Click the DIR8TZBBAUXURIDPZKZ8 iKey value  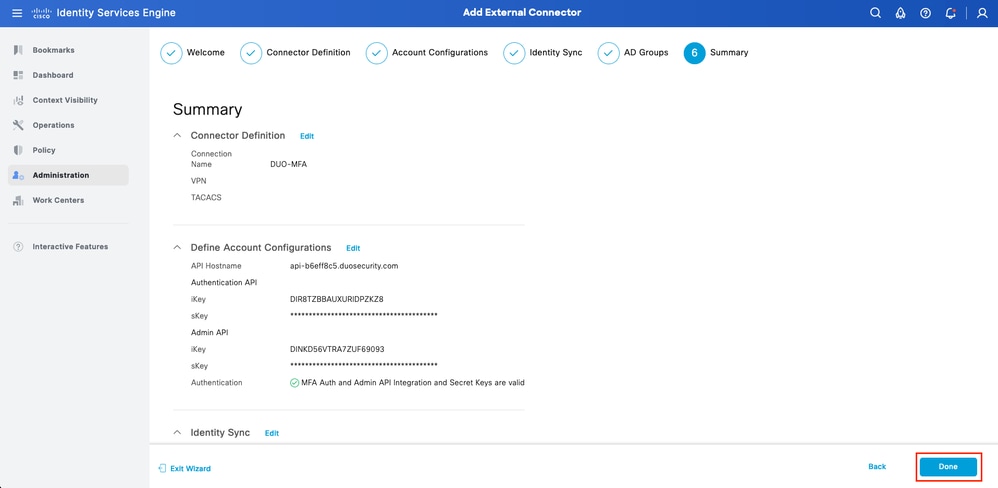pyautogui.click(x=337, y=299)
